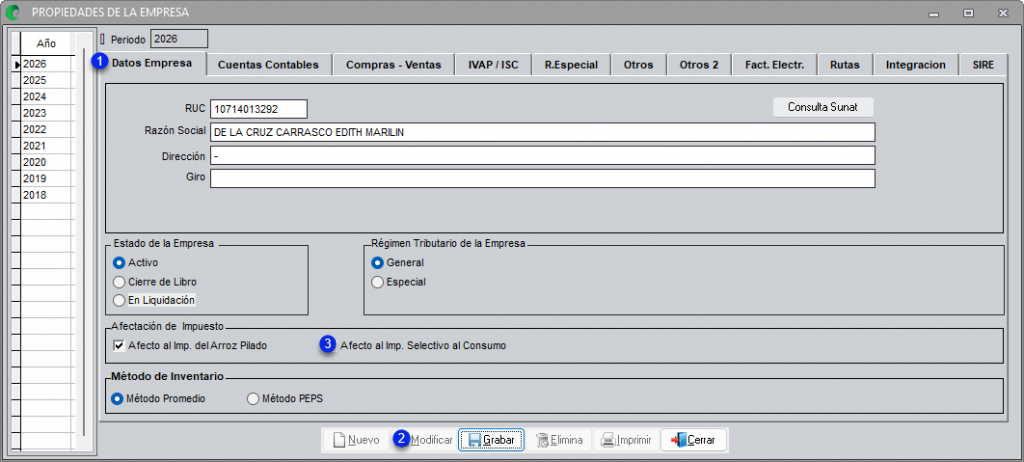Screen dimensions: 1024x462
Task: Open the Rutas tab
Action: click(x=845, y=65)
